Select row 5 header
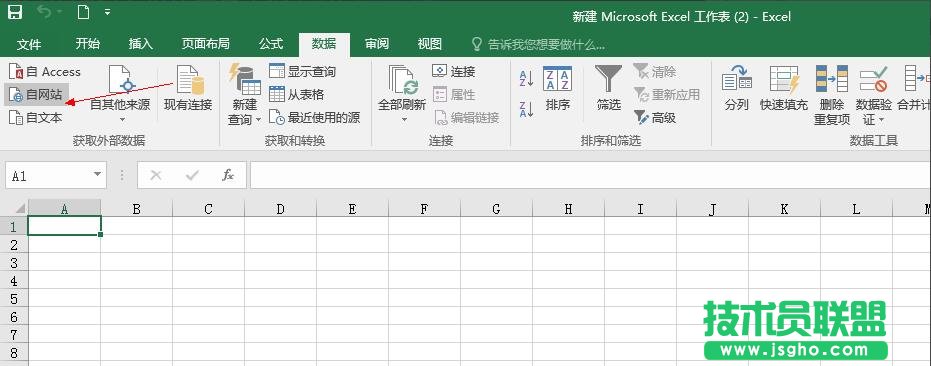 pyautogui.click(x=14, y=298)
